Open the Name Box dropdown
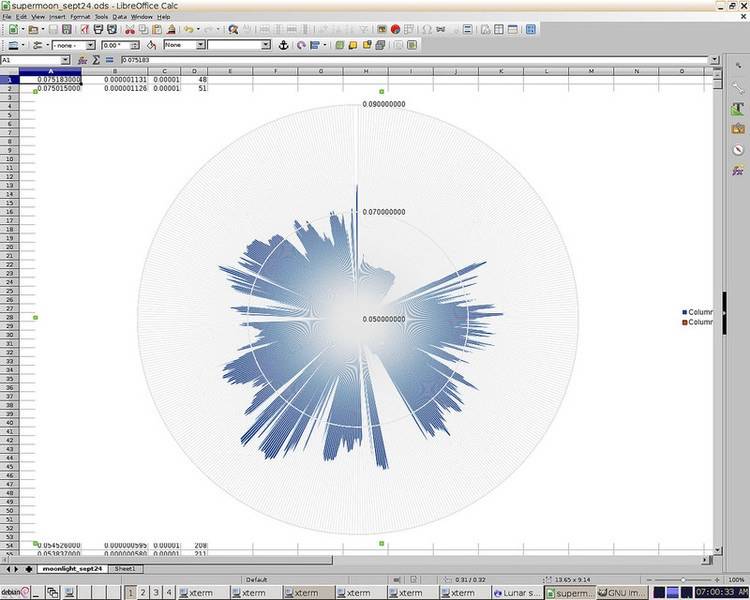Viewport: 750px width, 600px height. tap(66, 60)
